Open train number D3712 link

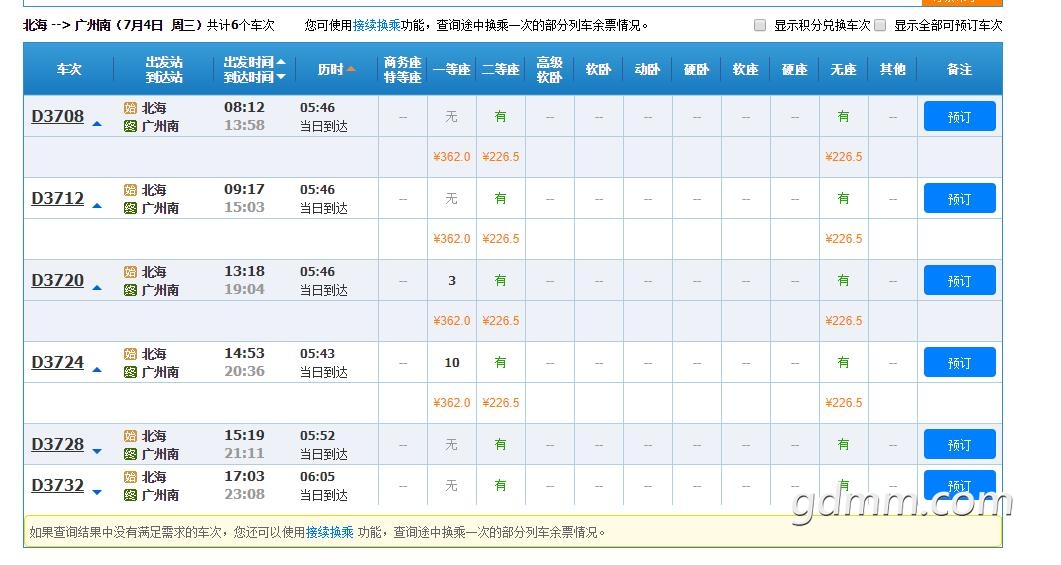pyautogui.click(x=58, y=198)
